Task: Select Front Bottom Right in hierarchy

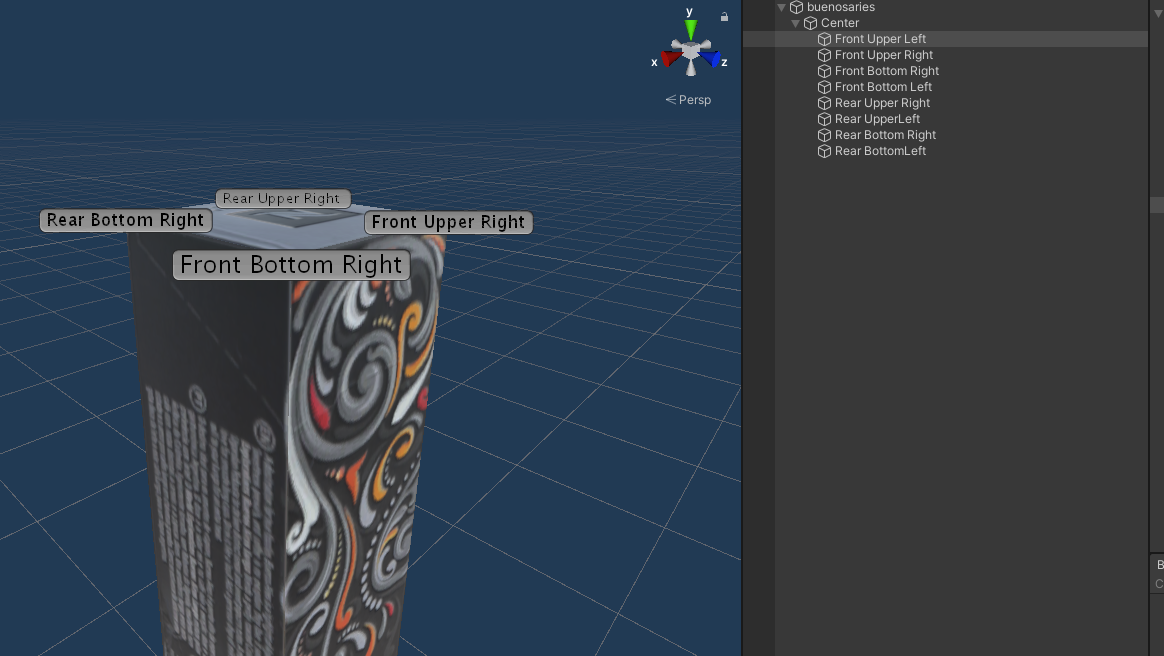Action: click(886, 71)
